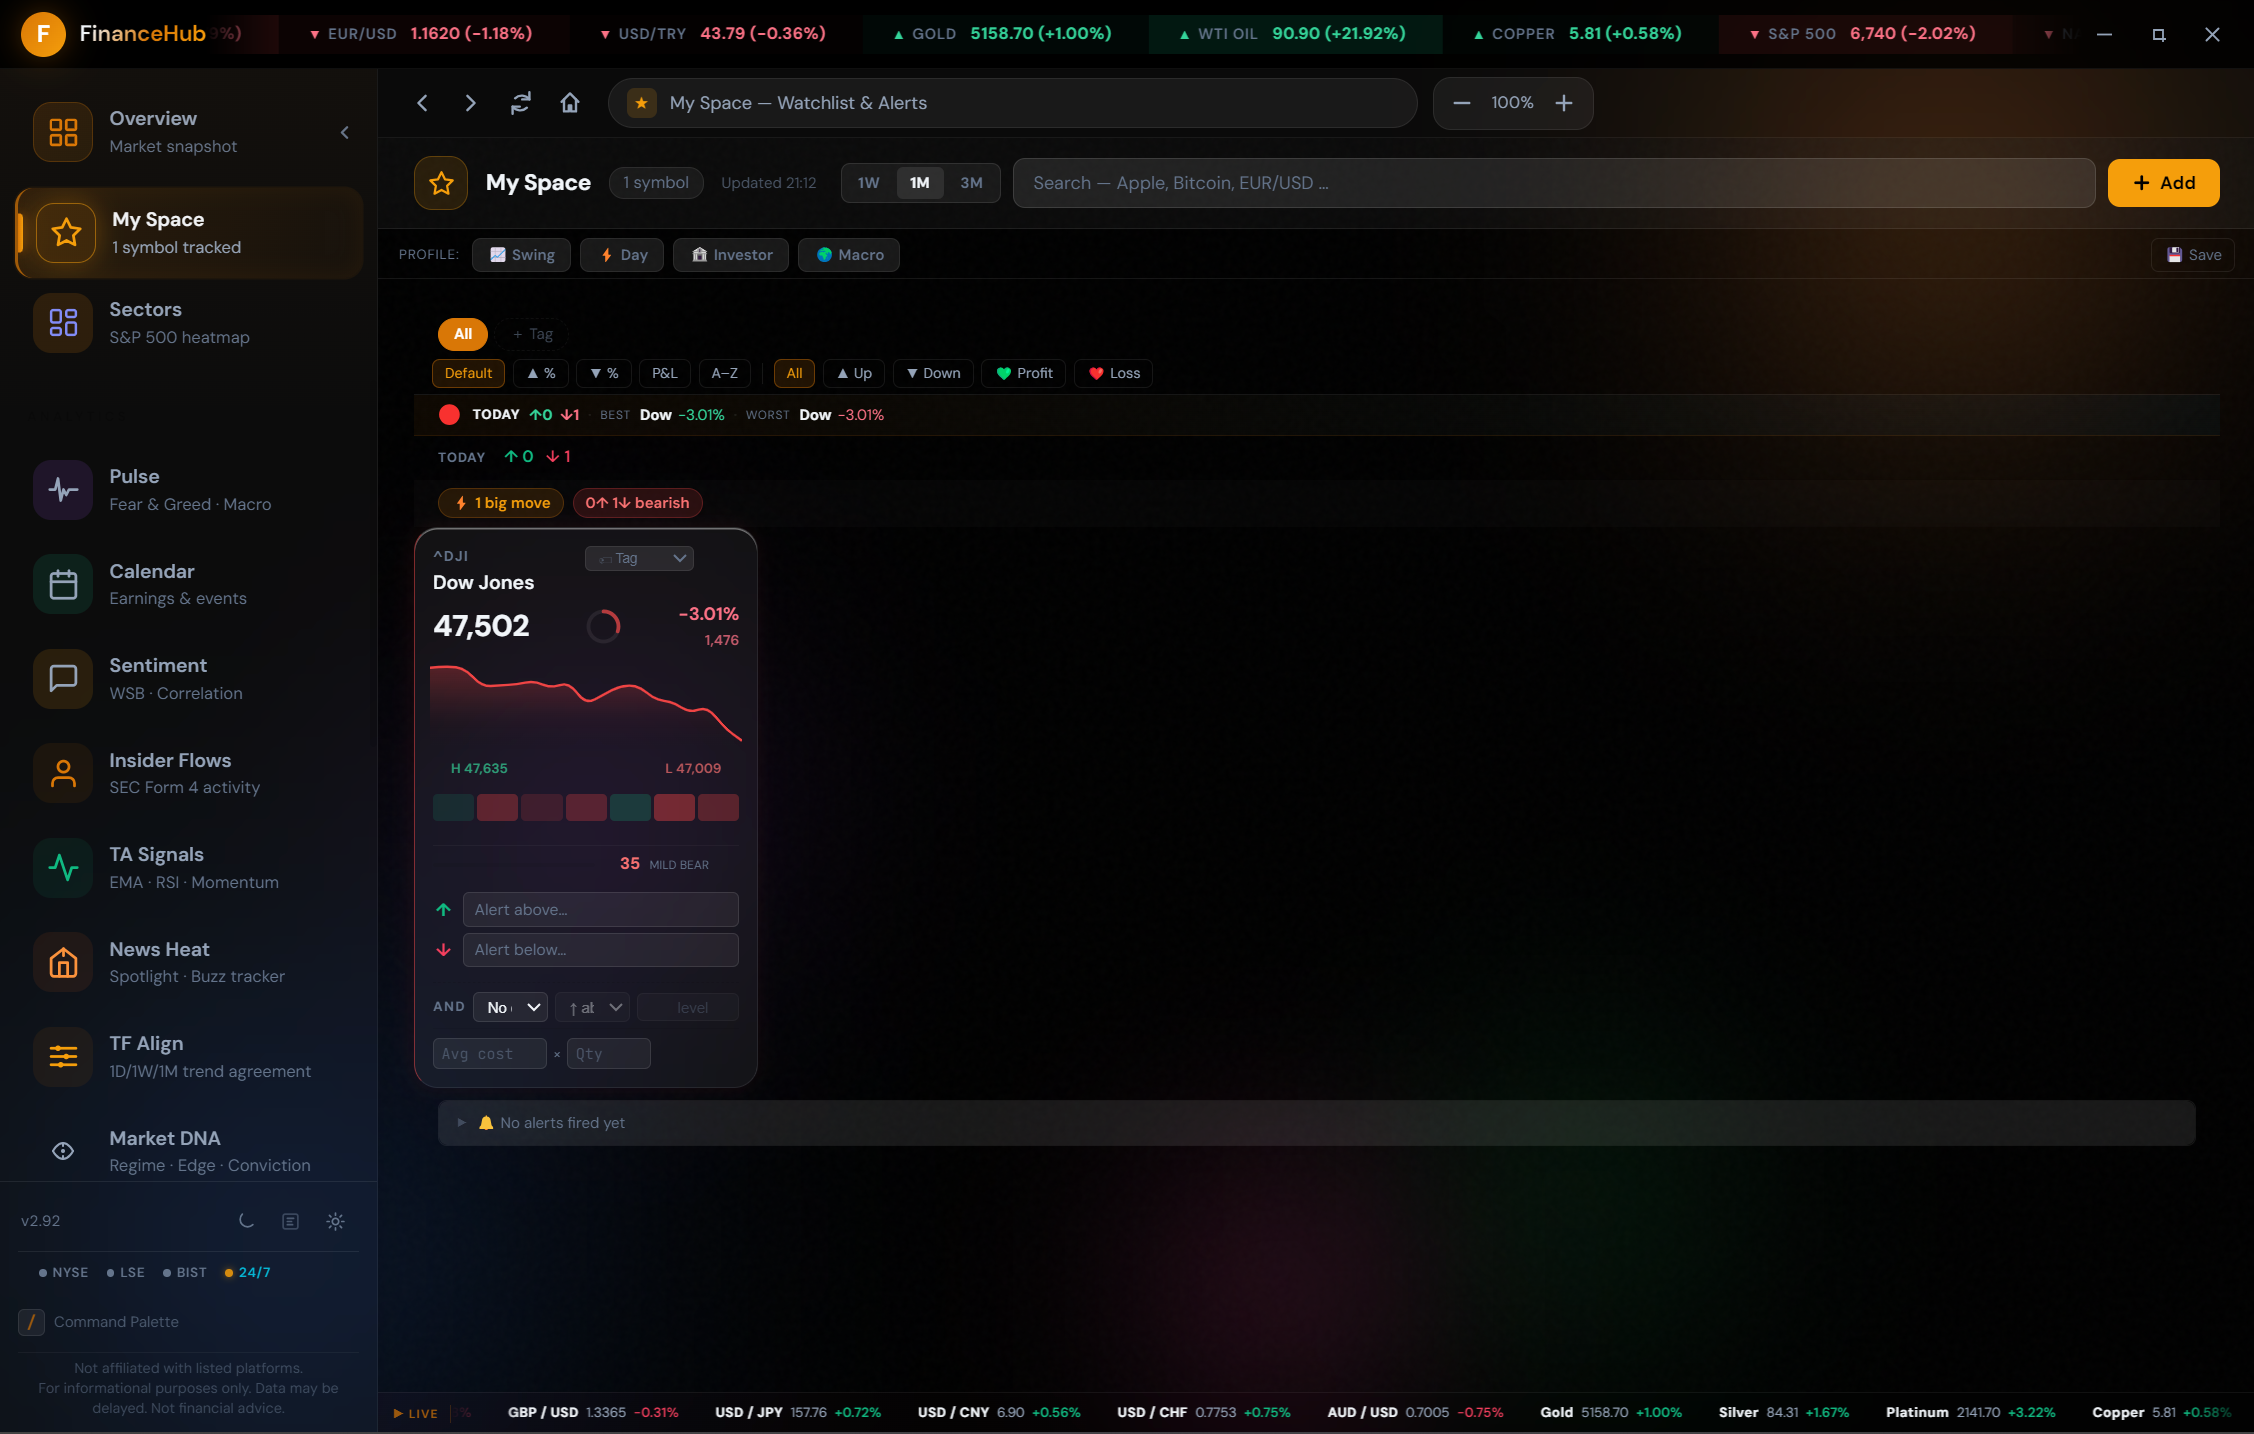Image resolution: width=2254 pixels, height=1434 pixels.
Task: Click the first green heat-strip block
Action: (453, 808)
